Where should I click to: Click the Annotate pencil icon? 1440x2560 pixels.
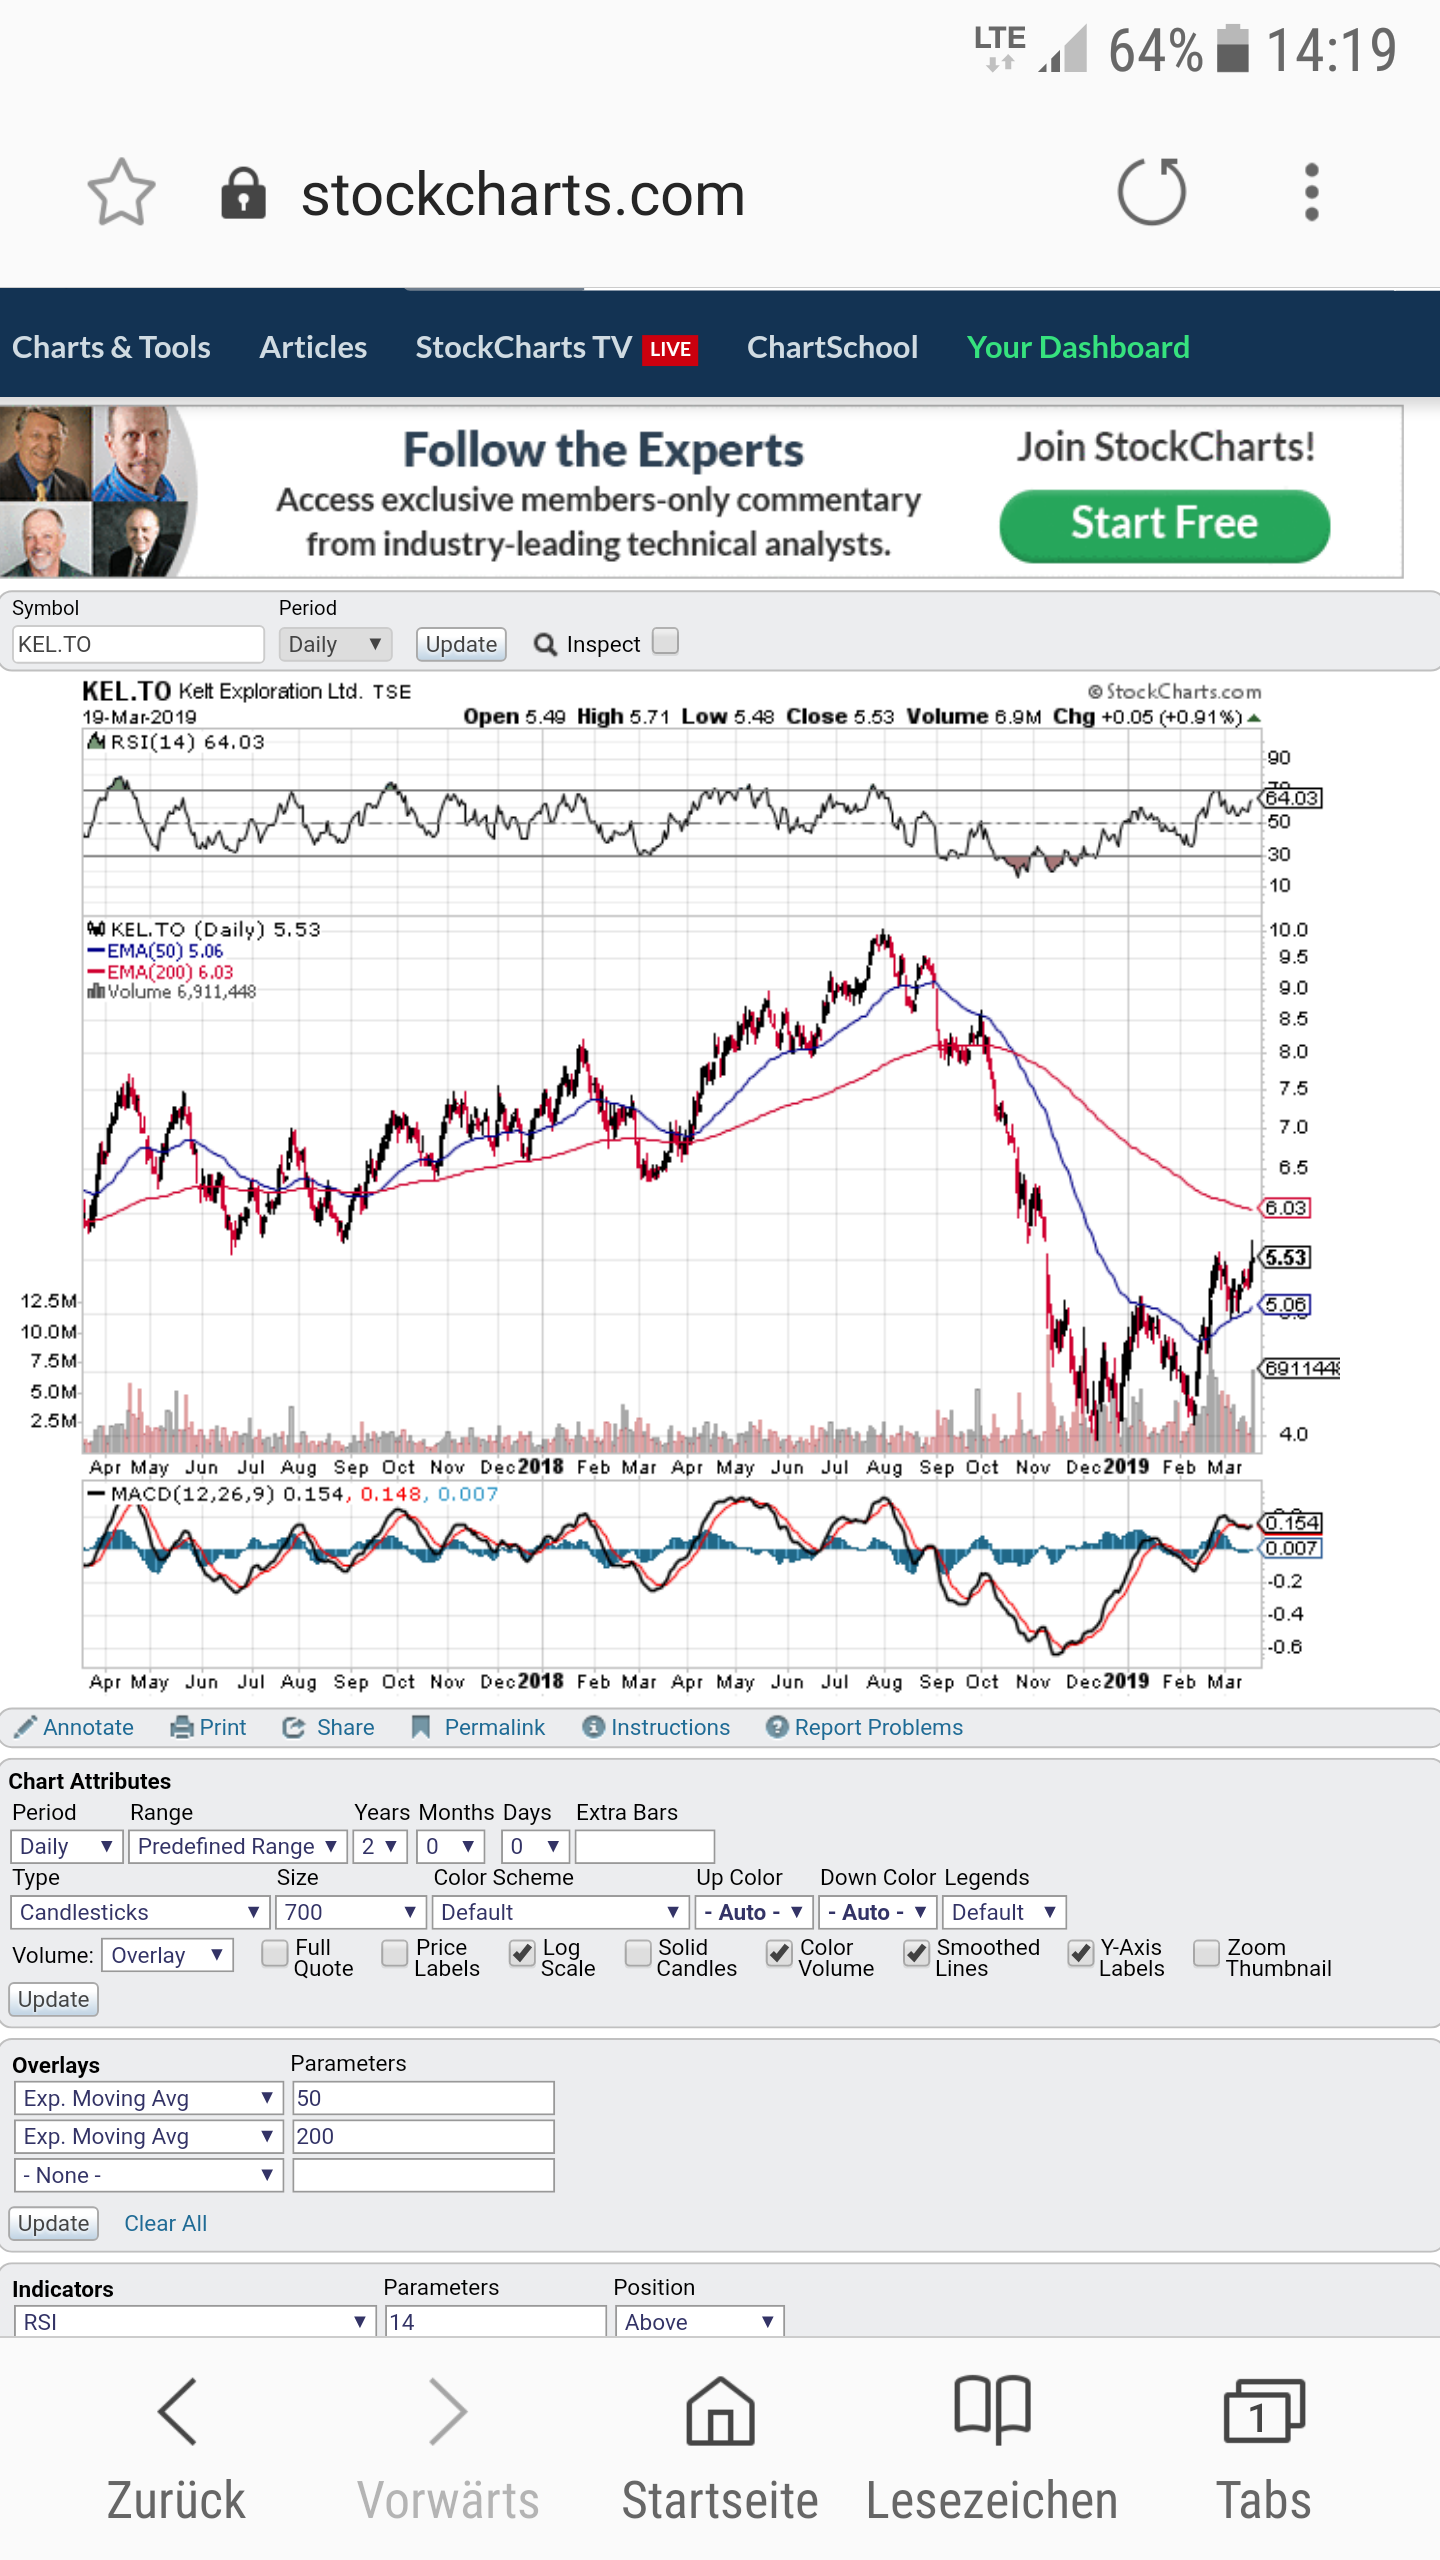[x=26, y=1727]
